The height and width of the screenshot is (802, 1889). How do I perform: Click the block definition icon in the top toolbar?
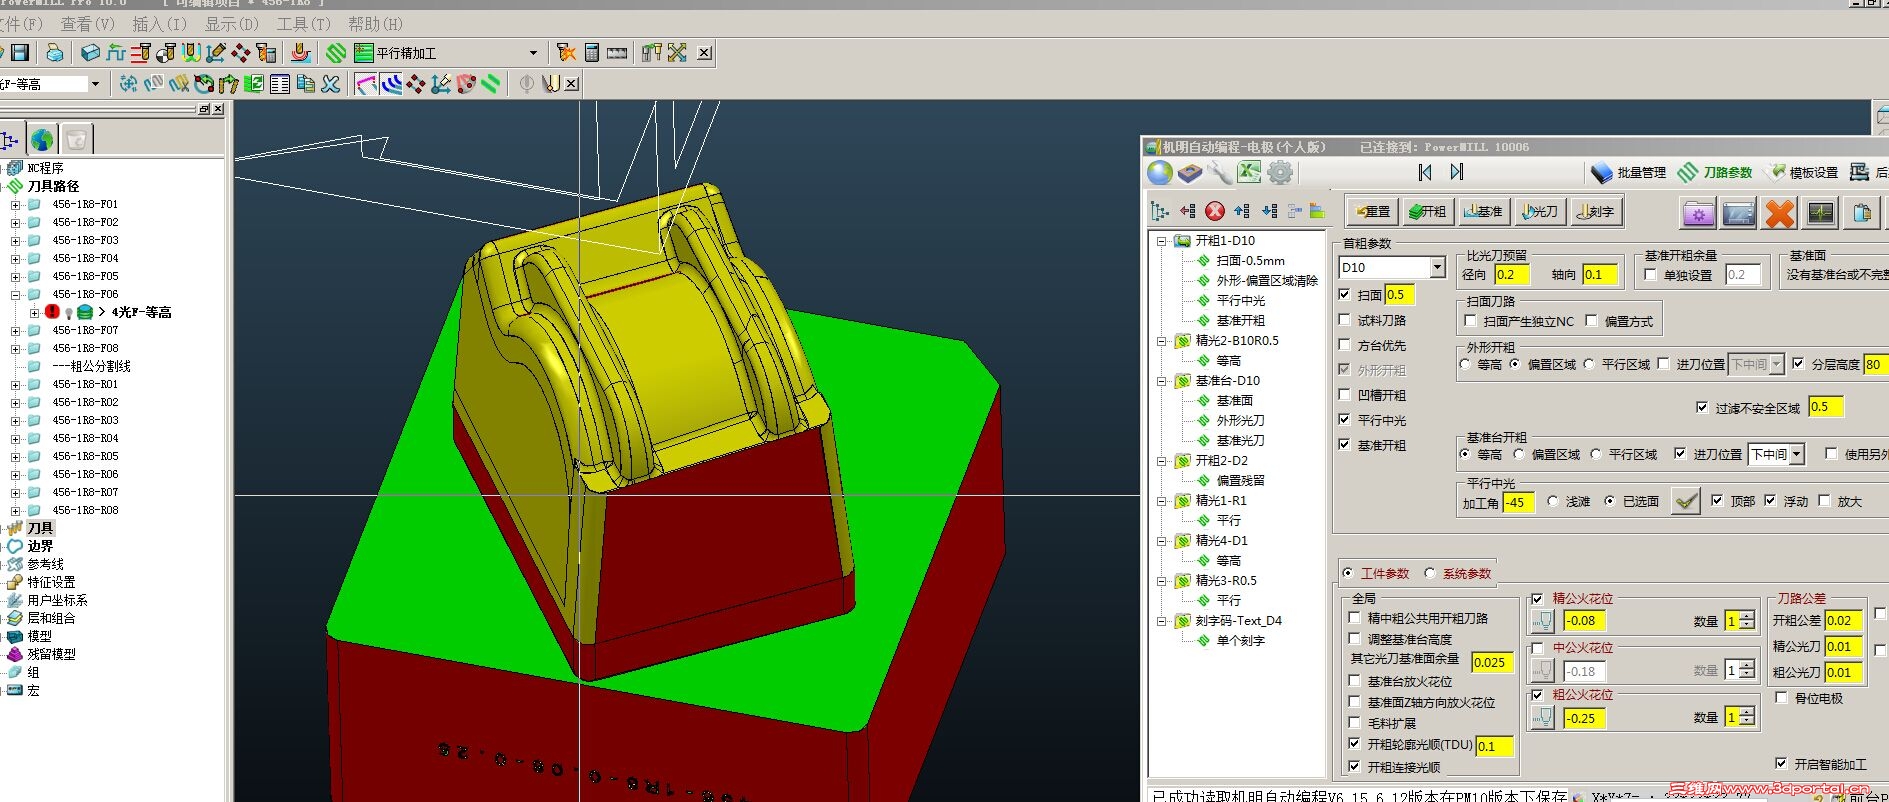[90, 52]
